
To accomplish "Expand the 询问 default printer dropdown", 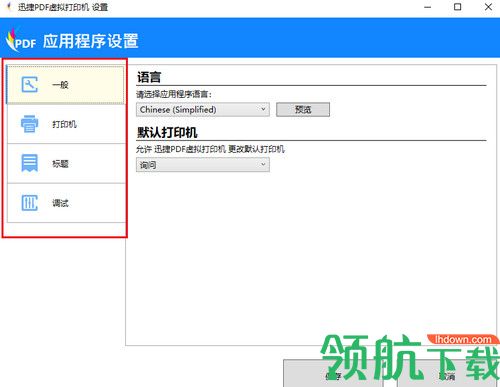I will pyautogui.click(x=203, y=165).
